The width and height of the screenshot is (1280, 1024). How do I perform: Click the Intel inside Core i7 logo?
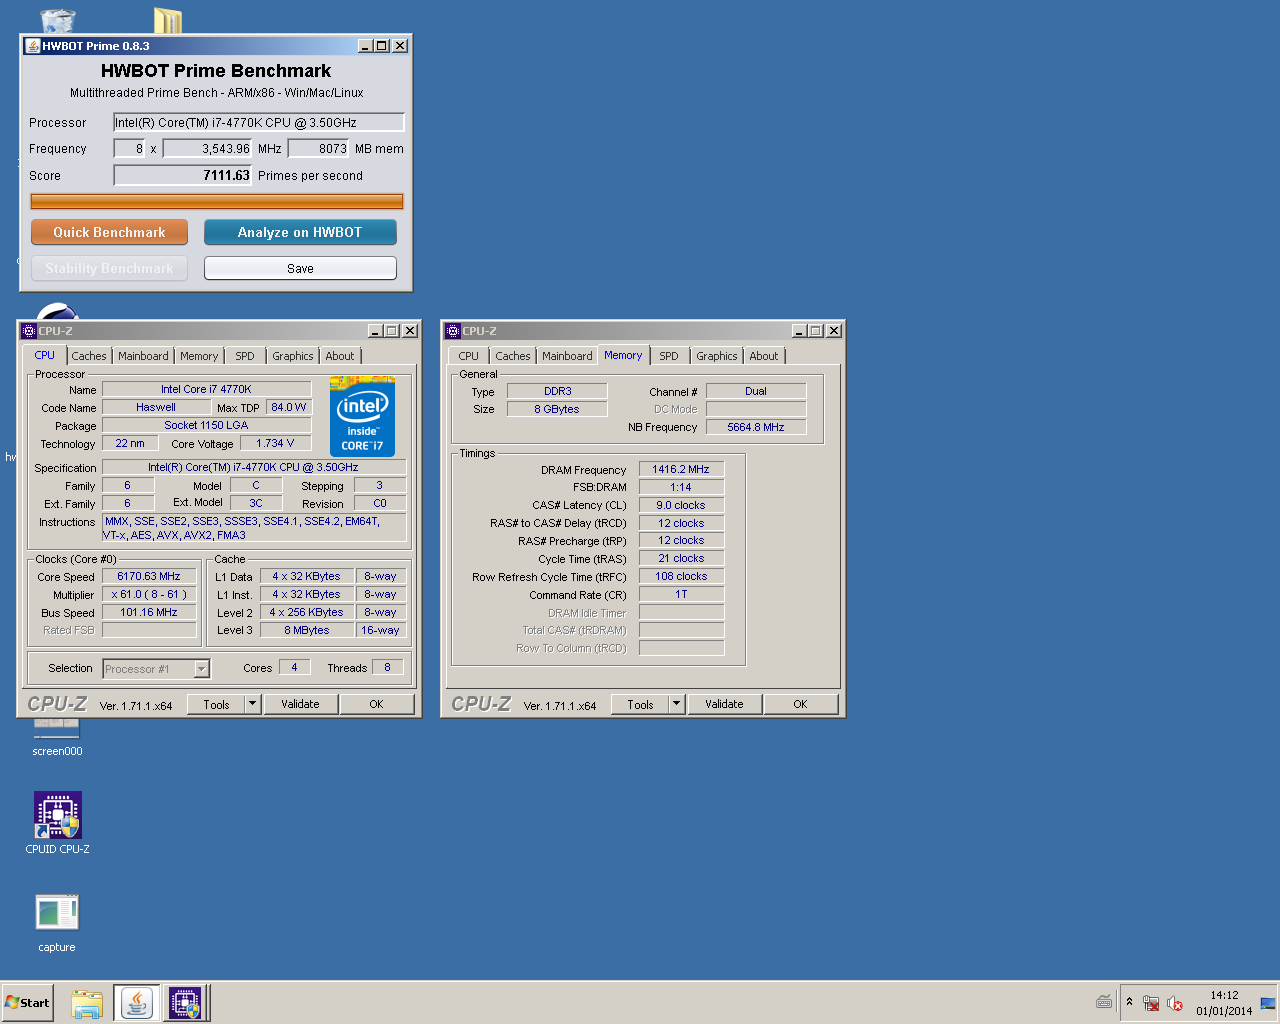[x=362, y=416]
